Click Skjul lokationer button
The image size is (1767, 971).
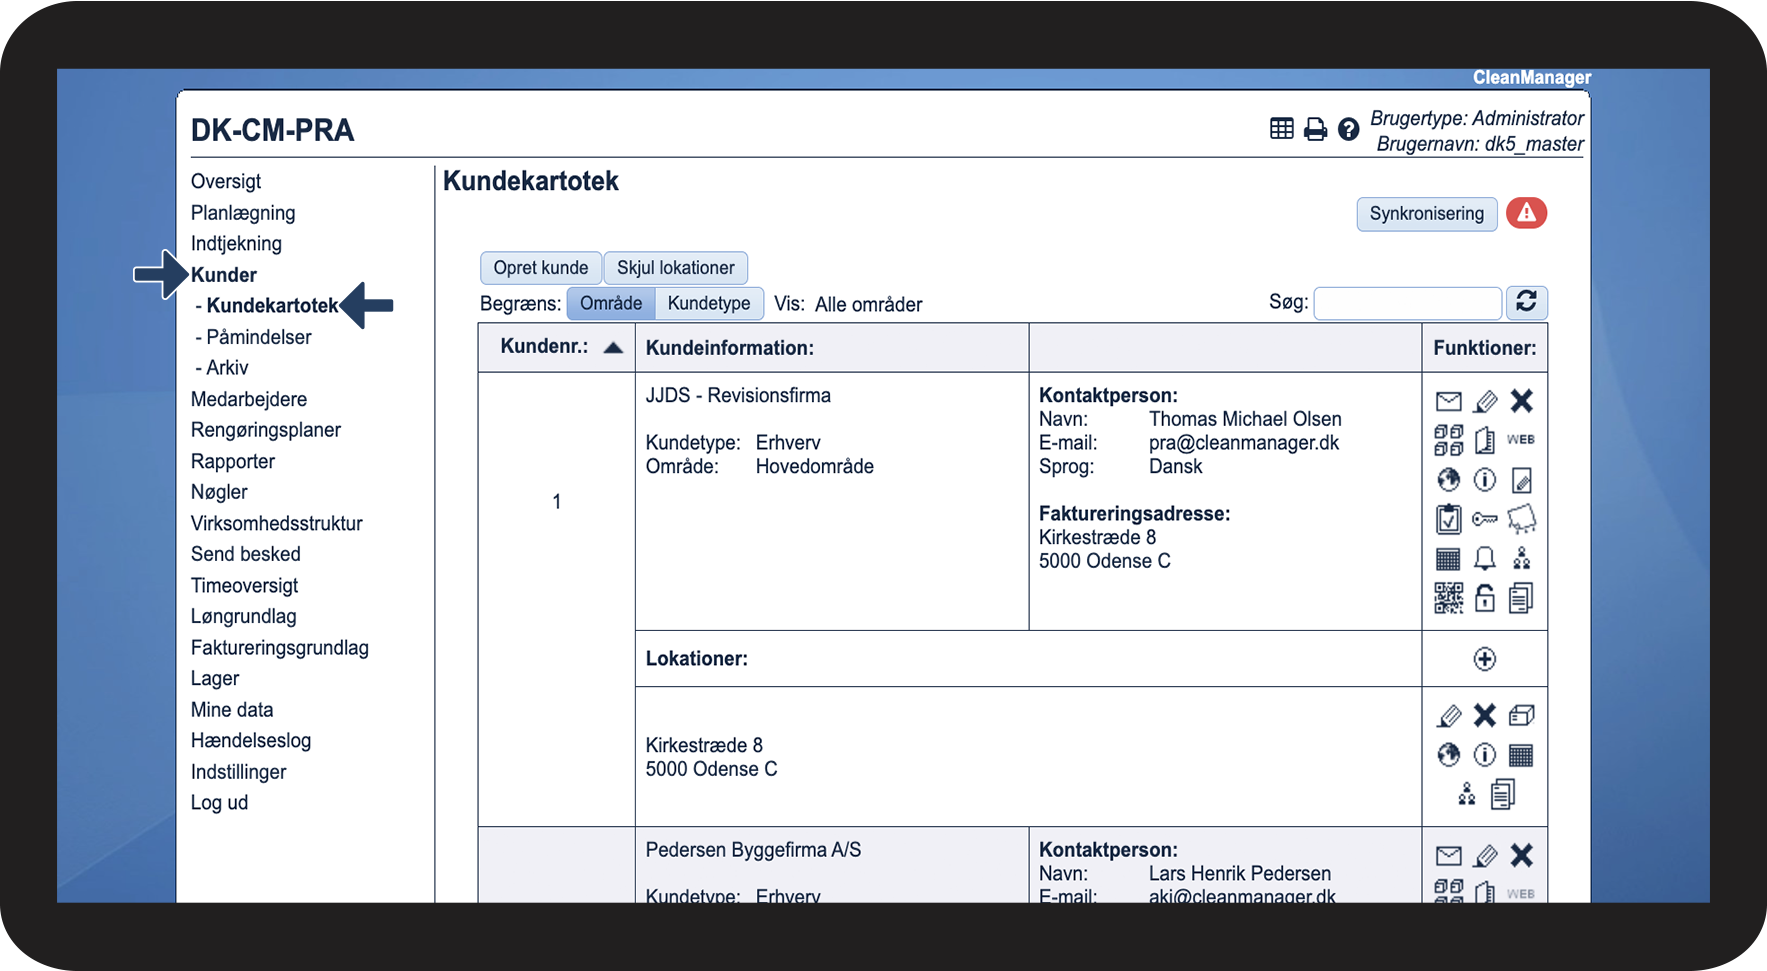(676, 268)
